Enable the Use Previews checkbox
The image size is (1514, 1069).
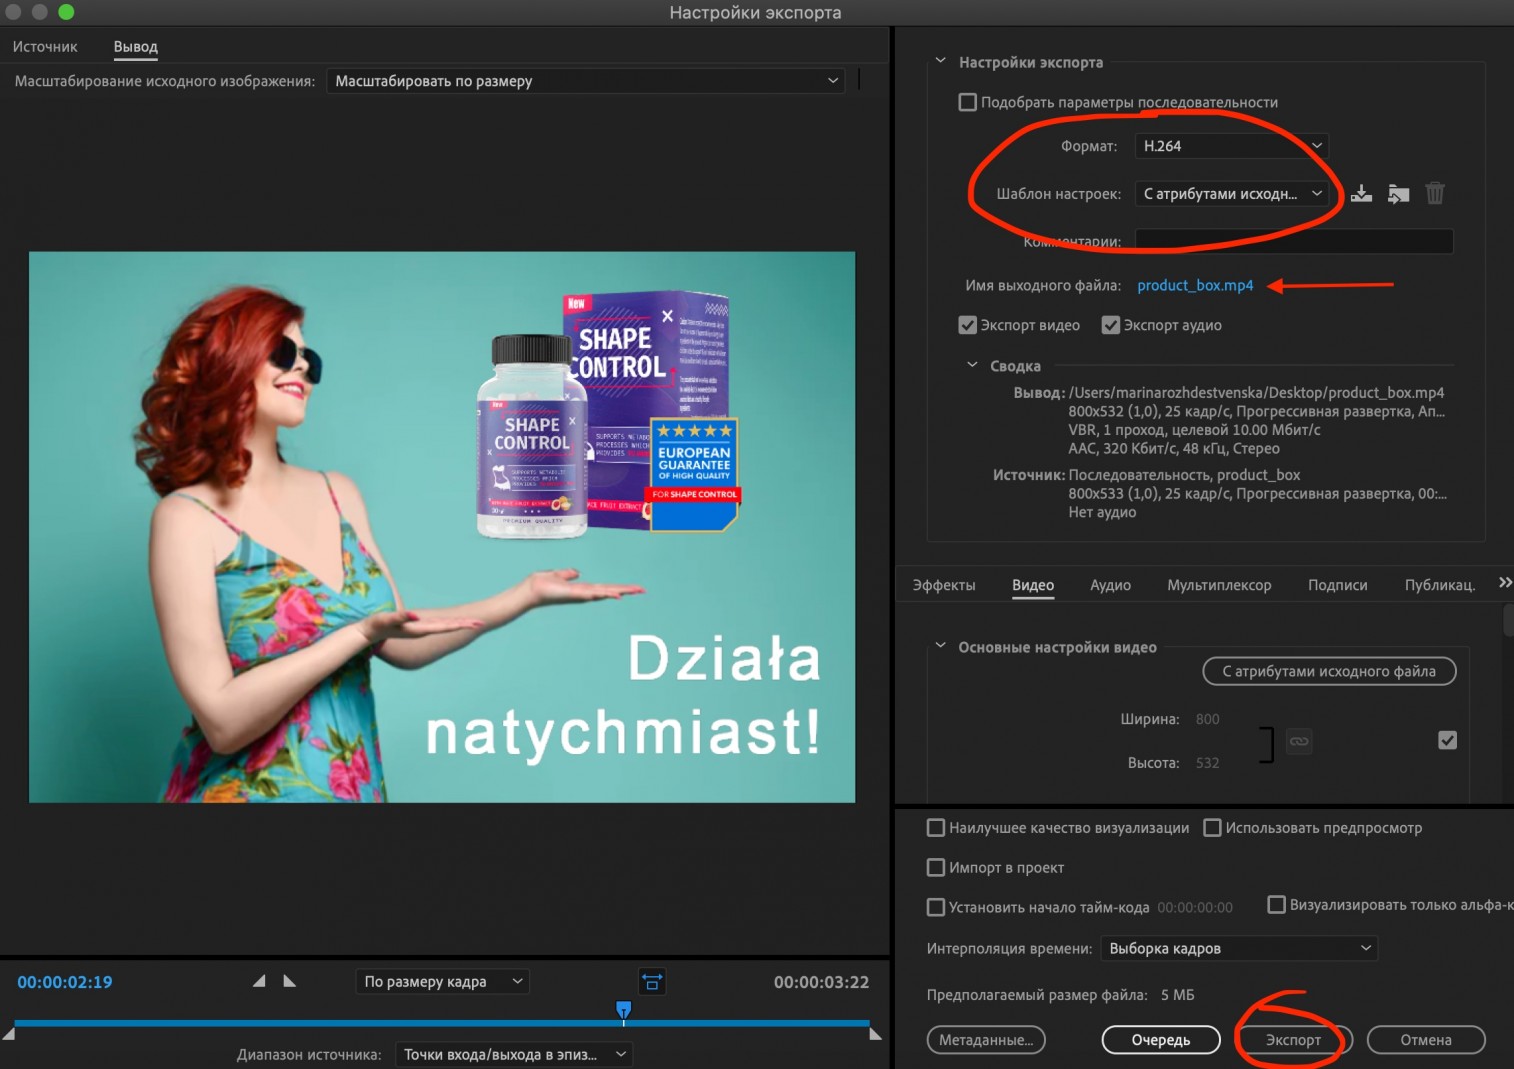(x=1212, y=828)
